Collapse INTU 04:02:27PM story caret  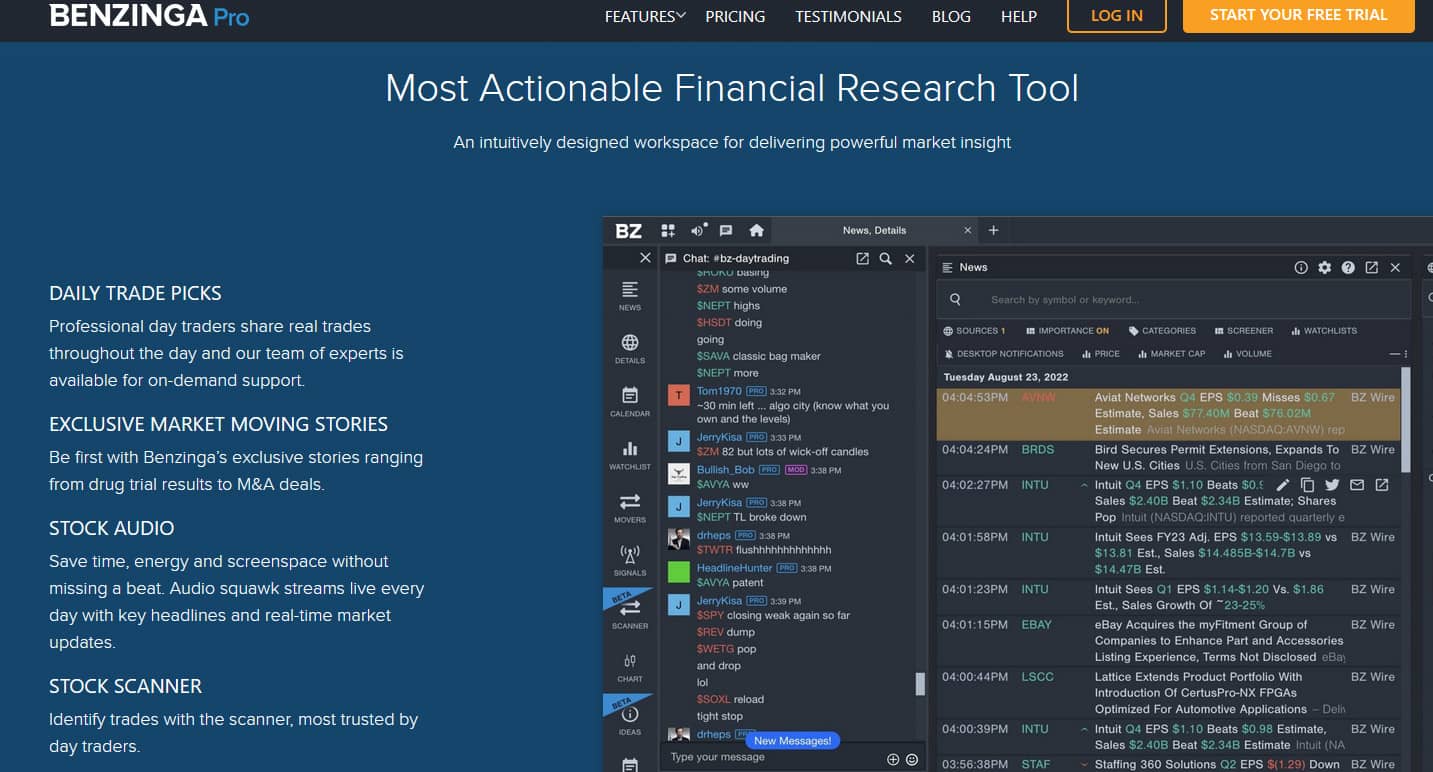1085,485
